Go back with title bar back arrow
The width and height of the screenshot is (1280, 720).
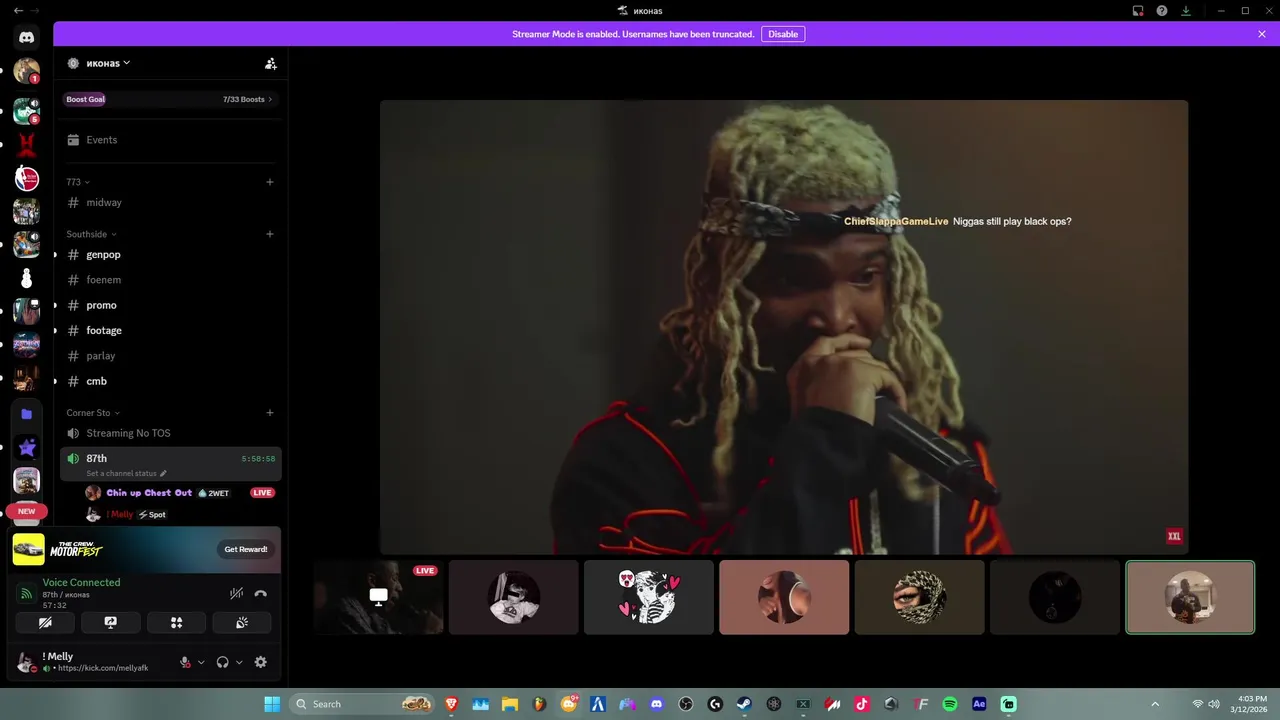click(18, 11)
